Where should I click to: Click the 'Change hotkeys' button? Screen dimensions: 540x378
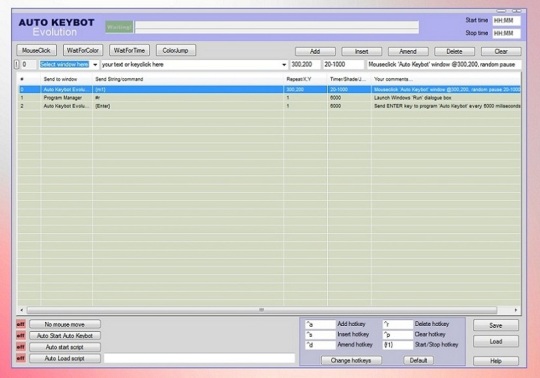click(x=351, y=360)
